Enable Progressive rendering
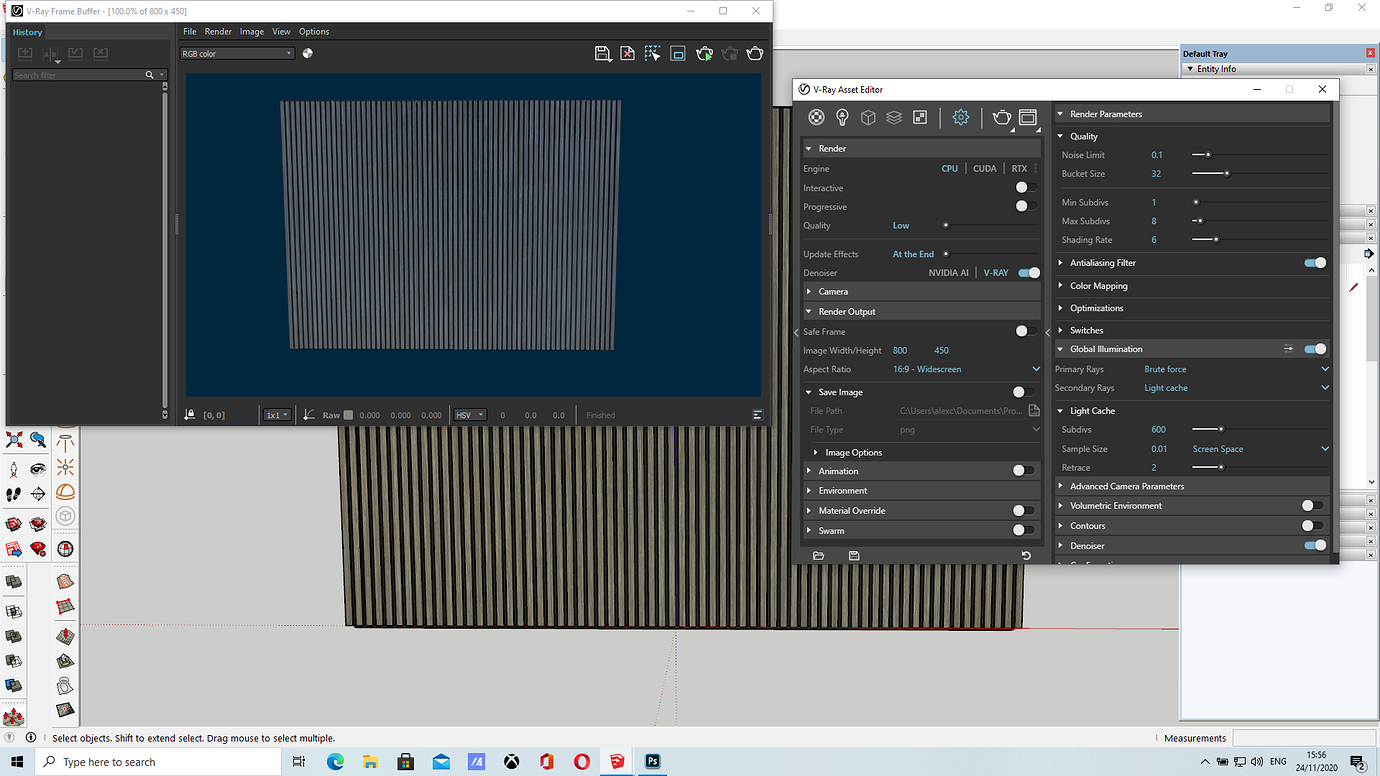The height and width of the screenshot is (776, 1380). coord(1022,206)
